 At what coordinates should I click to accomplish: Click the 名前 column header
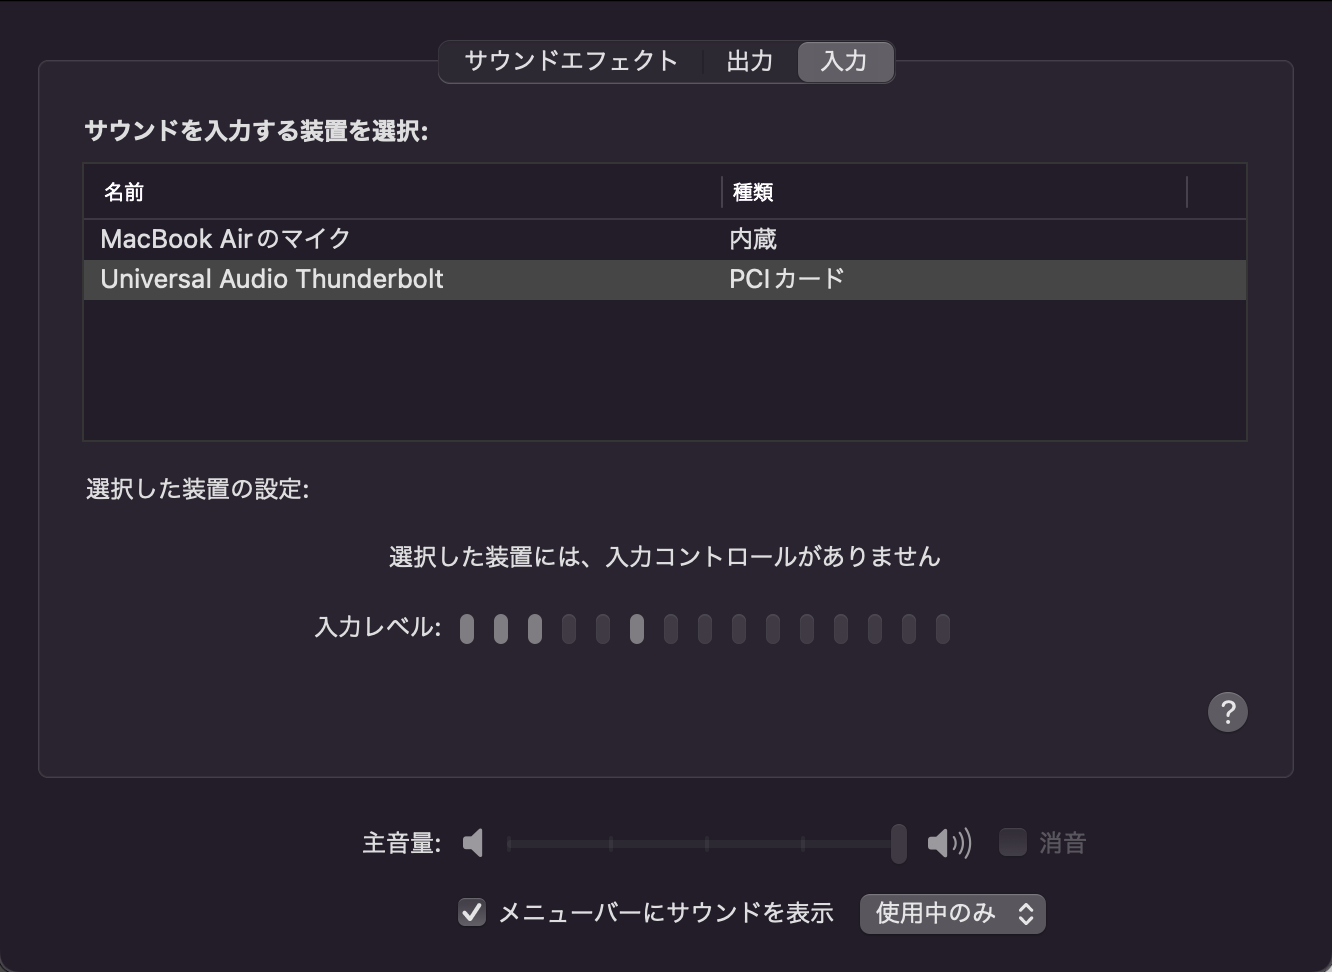[124, 192]
